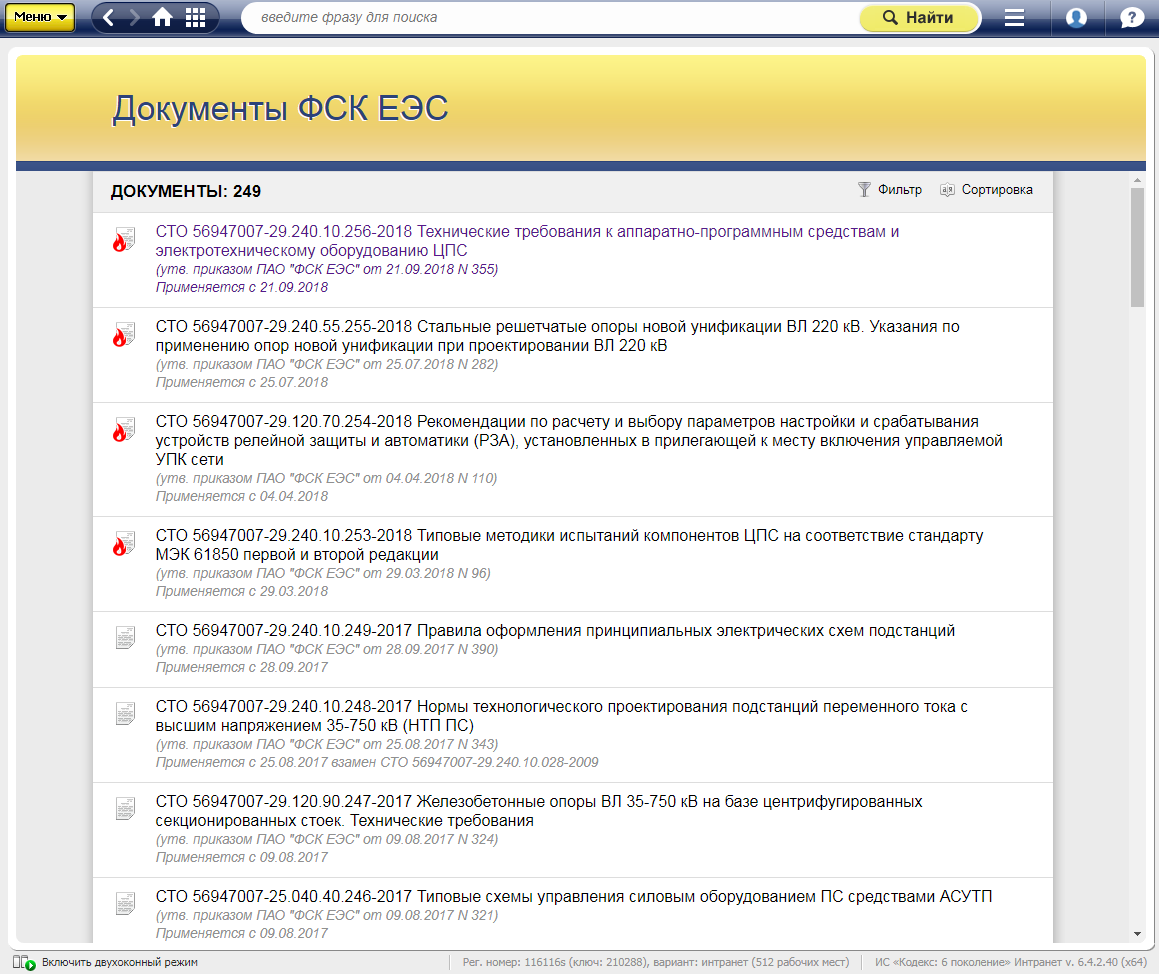Screen dimensions: 1159x974
Task: Go to the home page icon
Action: pyautogui.click(x=163, y=18)
